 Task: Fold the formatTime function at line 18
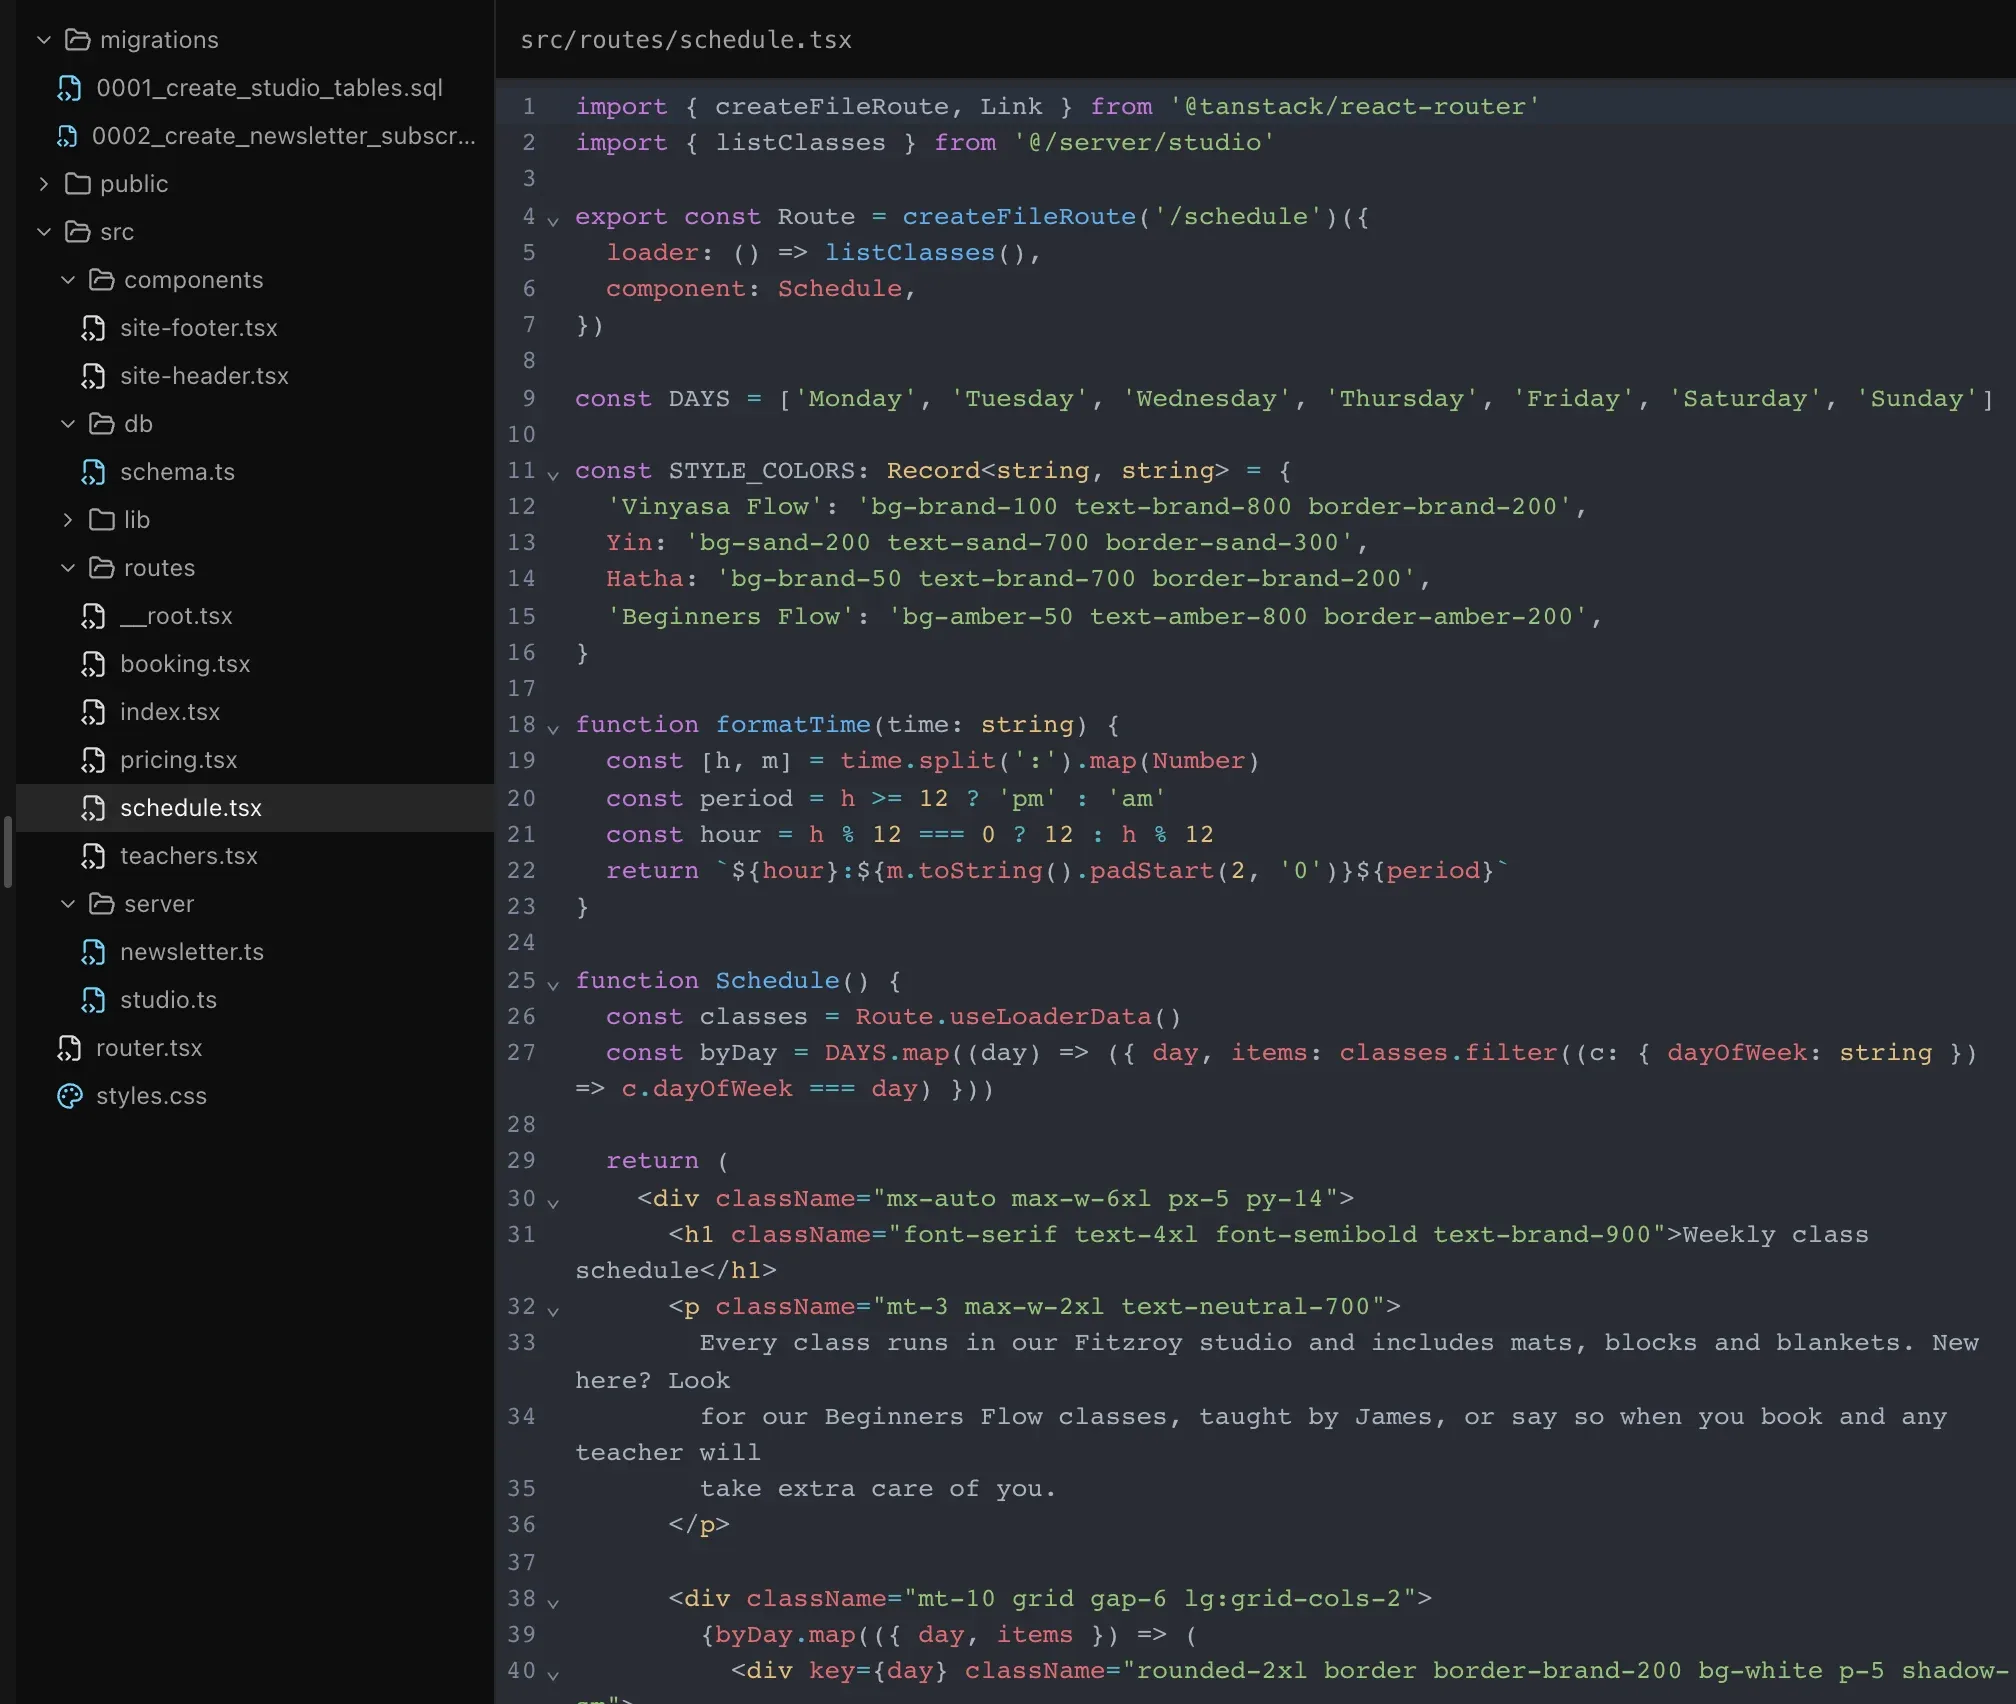point(553,728)
